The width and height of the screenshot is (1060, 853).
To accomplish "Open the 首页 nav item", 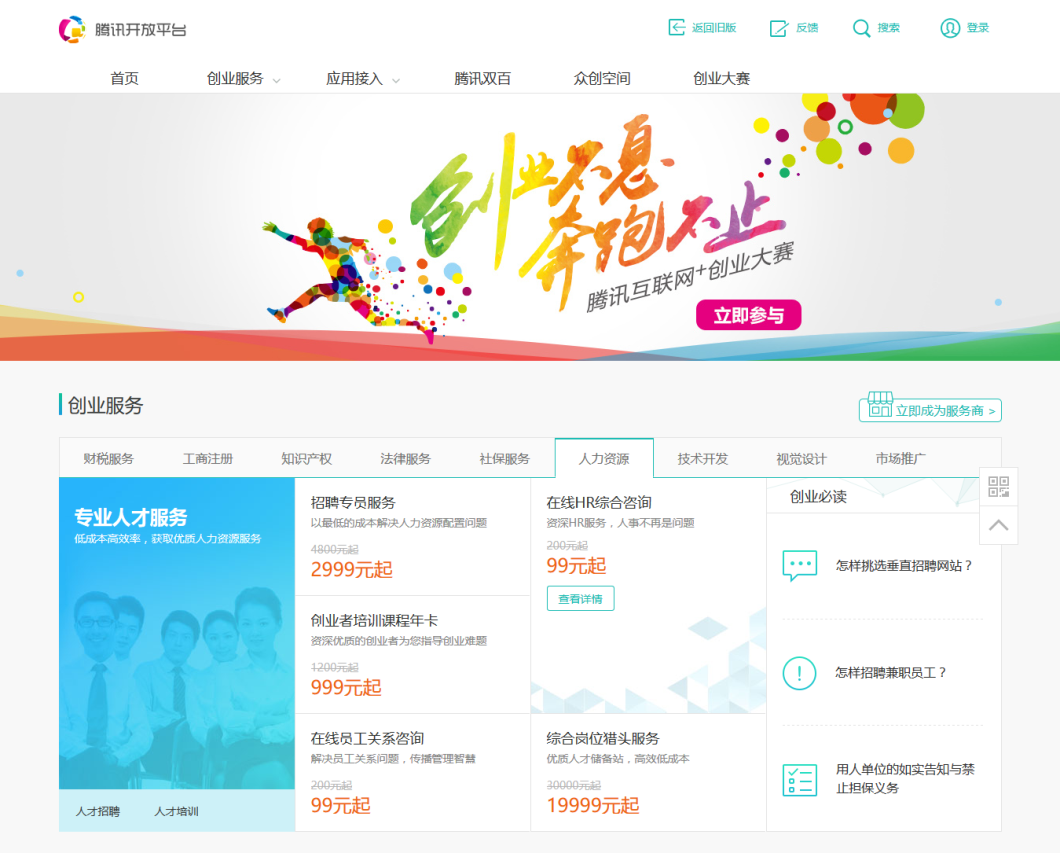I will click(x=124, y=79).
